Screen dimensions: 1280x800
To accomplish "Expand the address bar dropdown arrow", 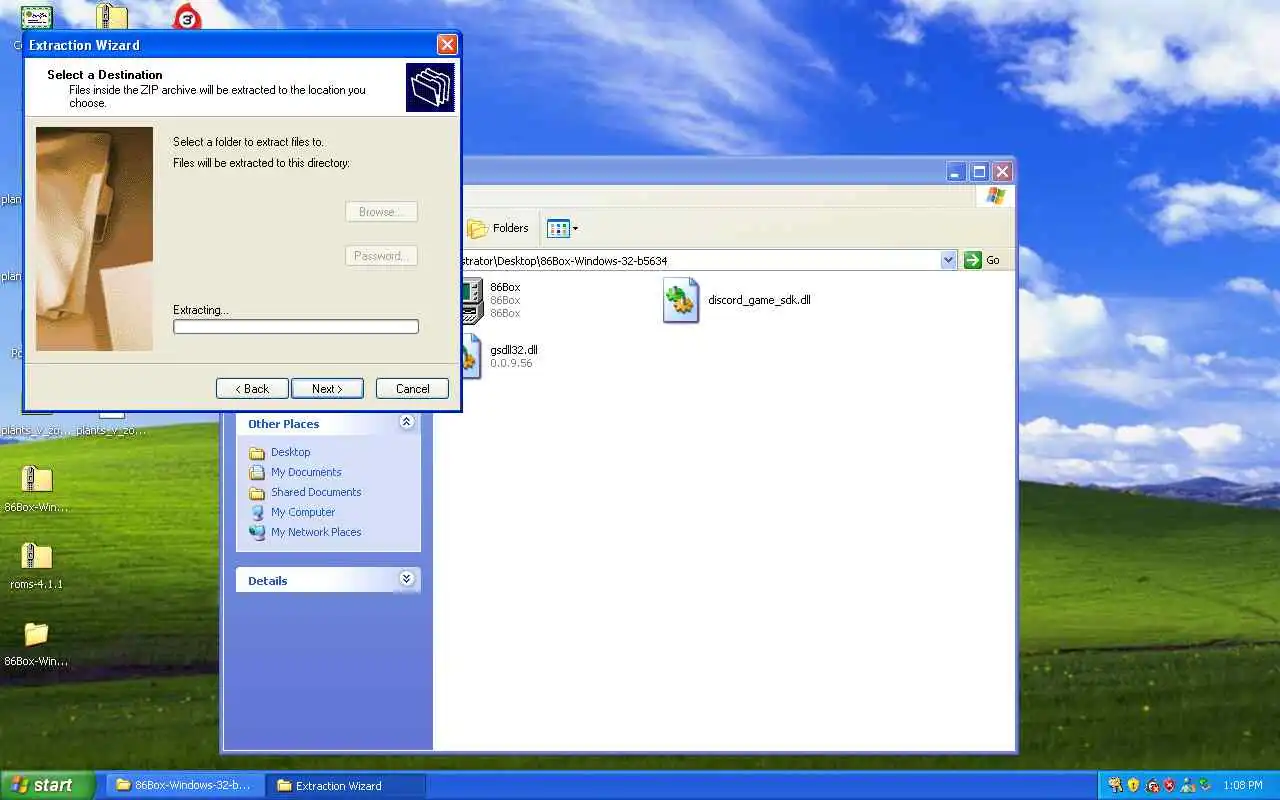I will pos(948,260).
